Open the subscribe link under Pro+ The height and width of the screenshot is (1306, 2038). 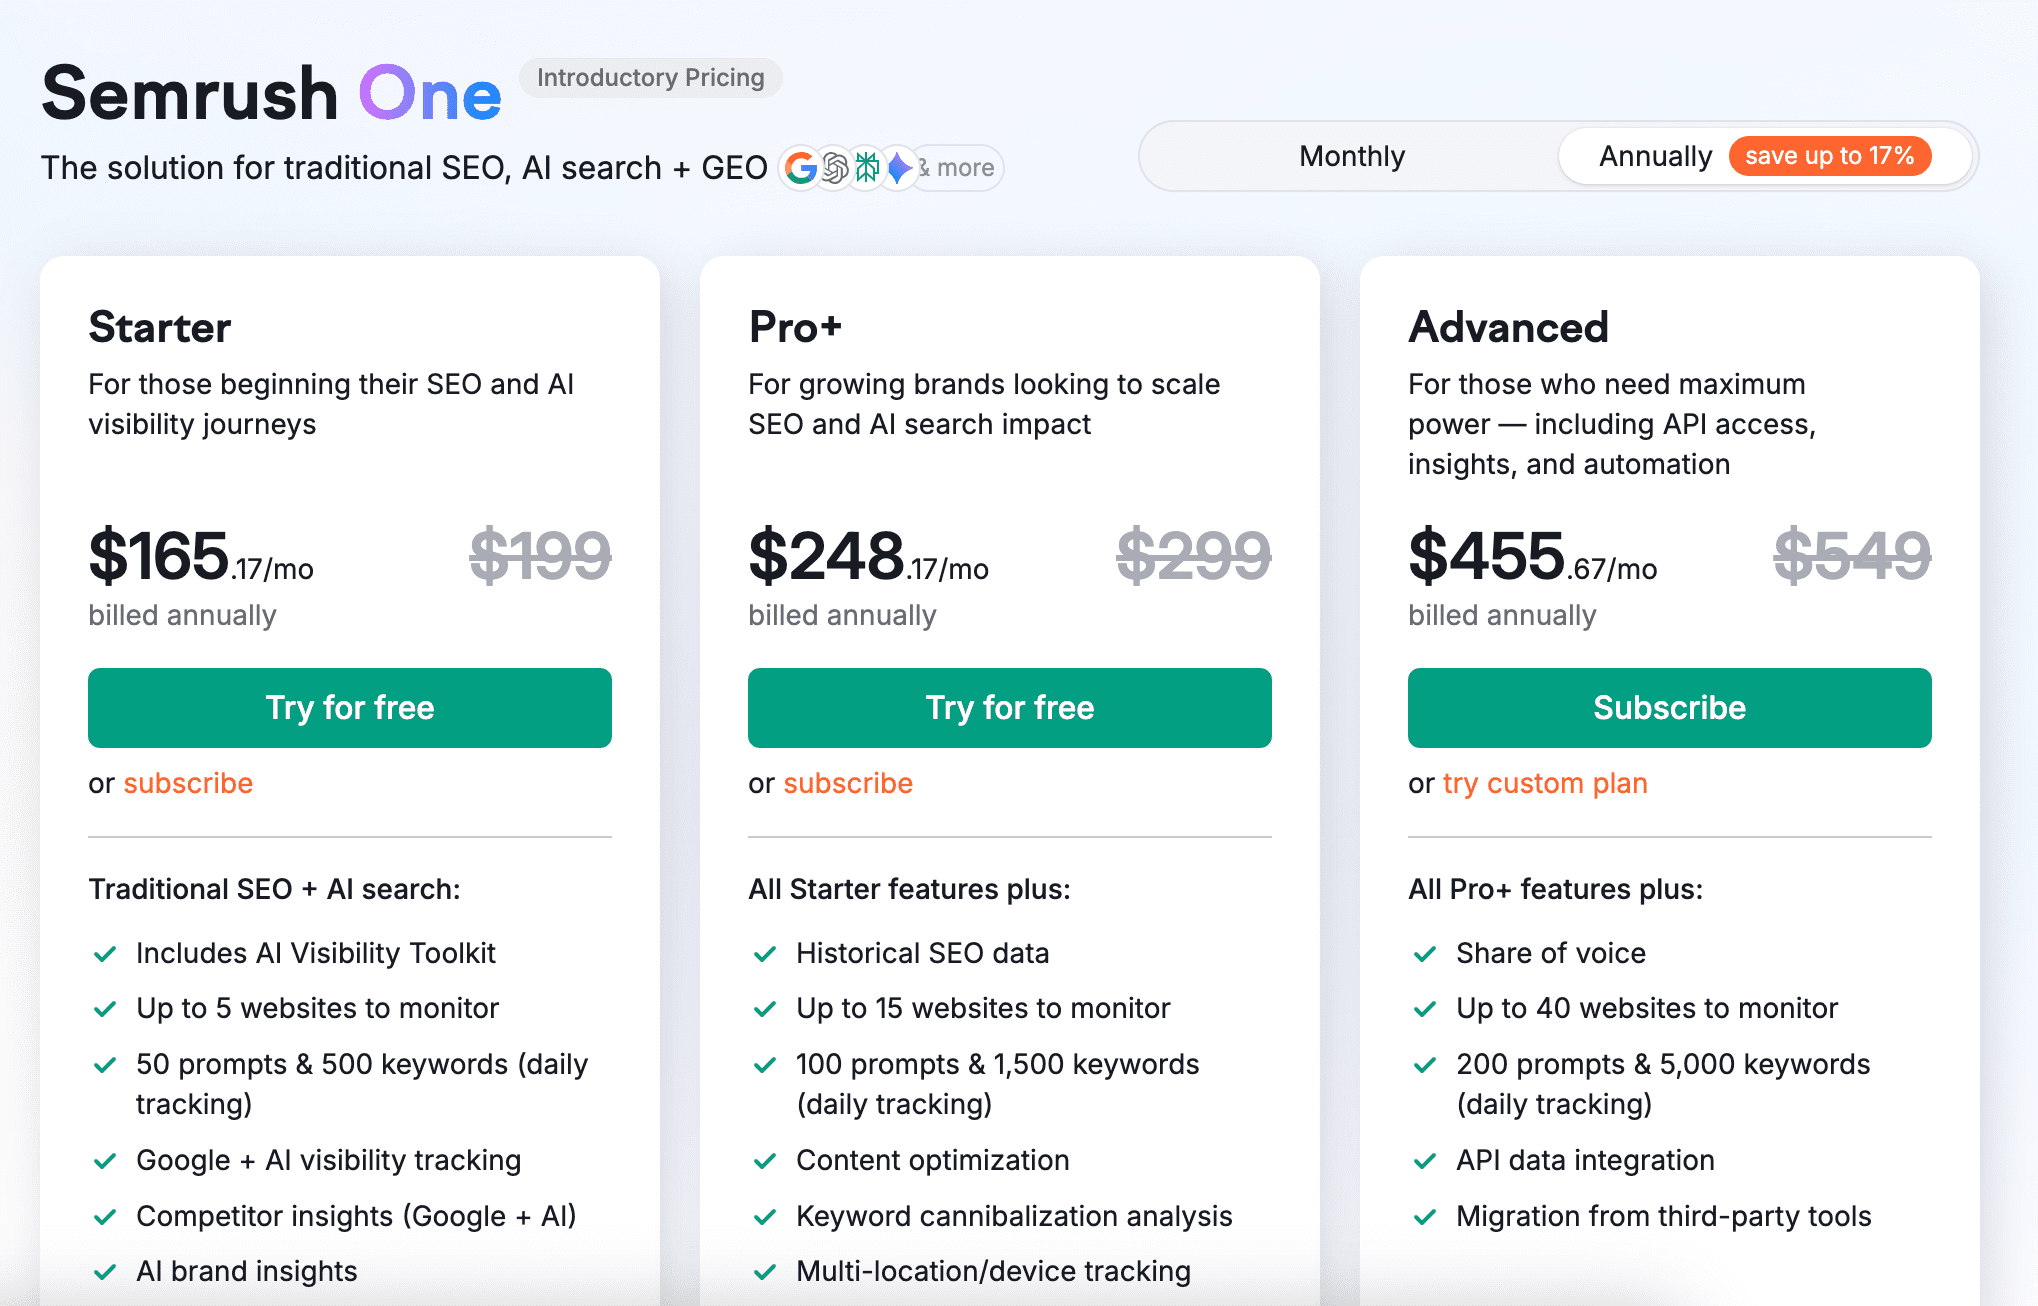pyautogui.click(x=848, y=783)
